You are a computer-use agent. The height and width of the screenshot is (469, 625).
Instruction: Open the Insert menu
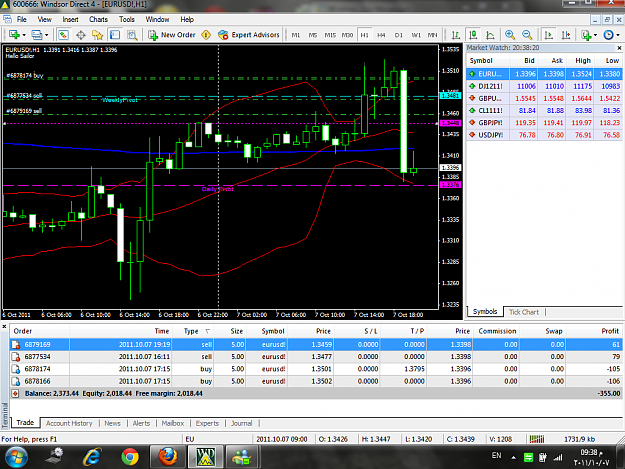click(x=70, y=20)
